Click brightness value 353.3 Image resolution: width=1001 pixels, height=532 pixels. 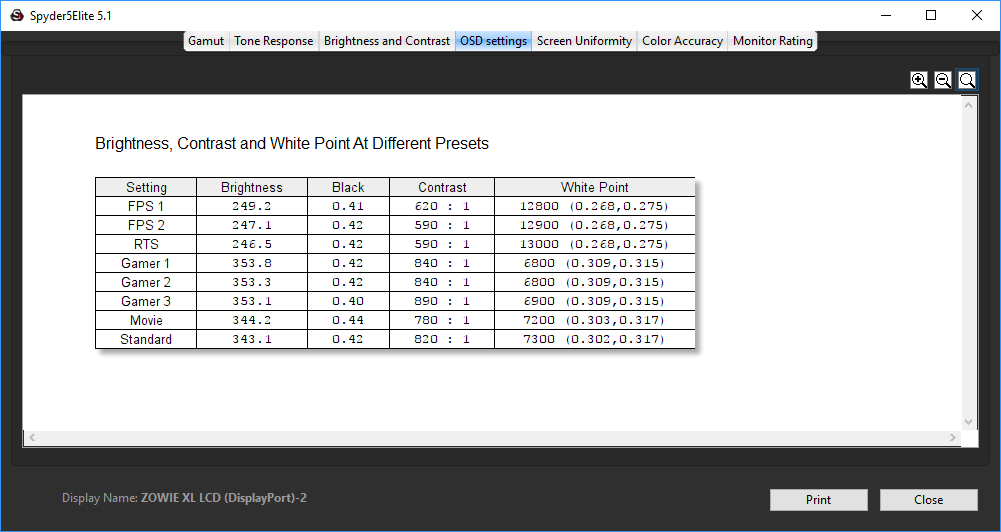coord(252,282)
